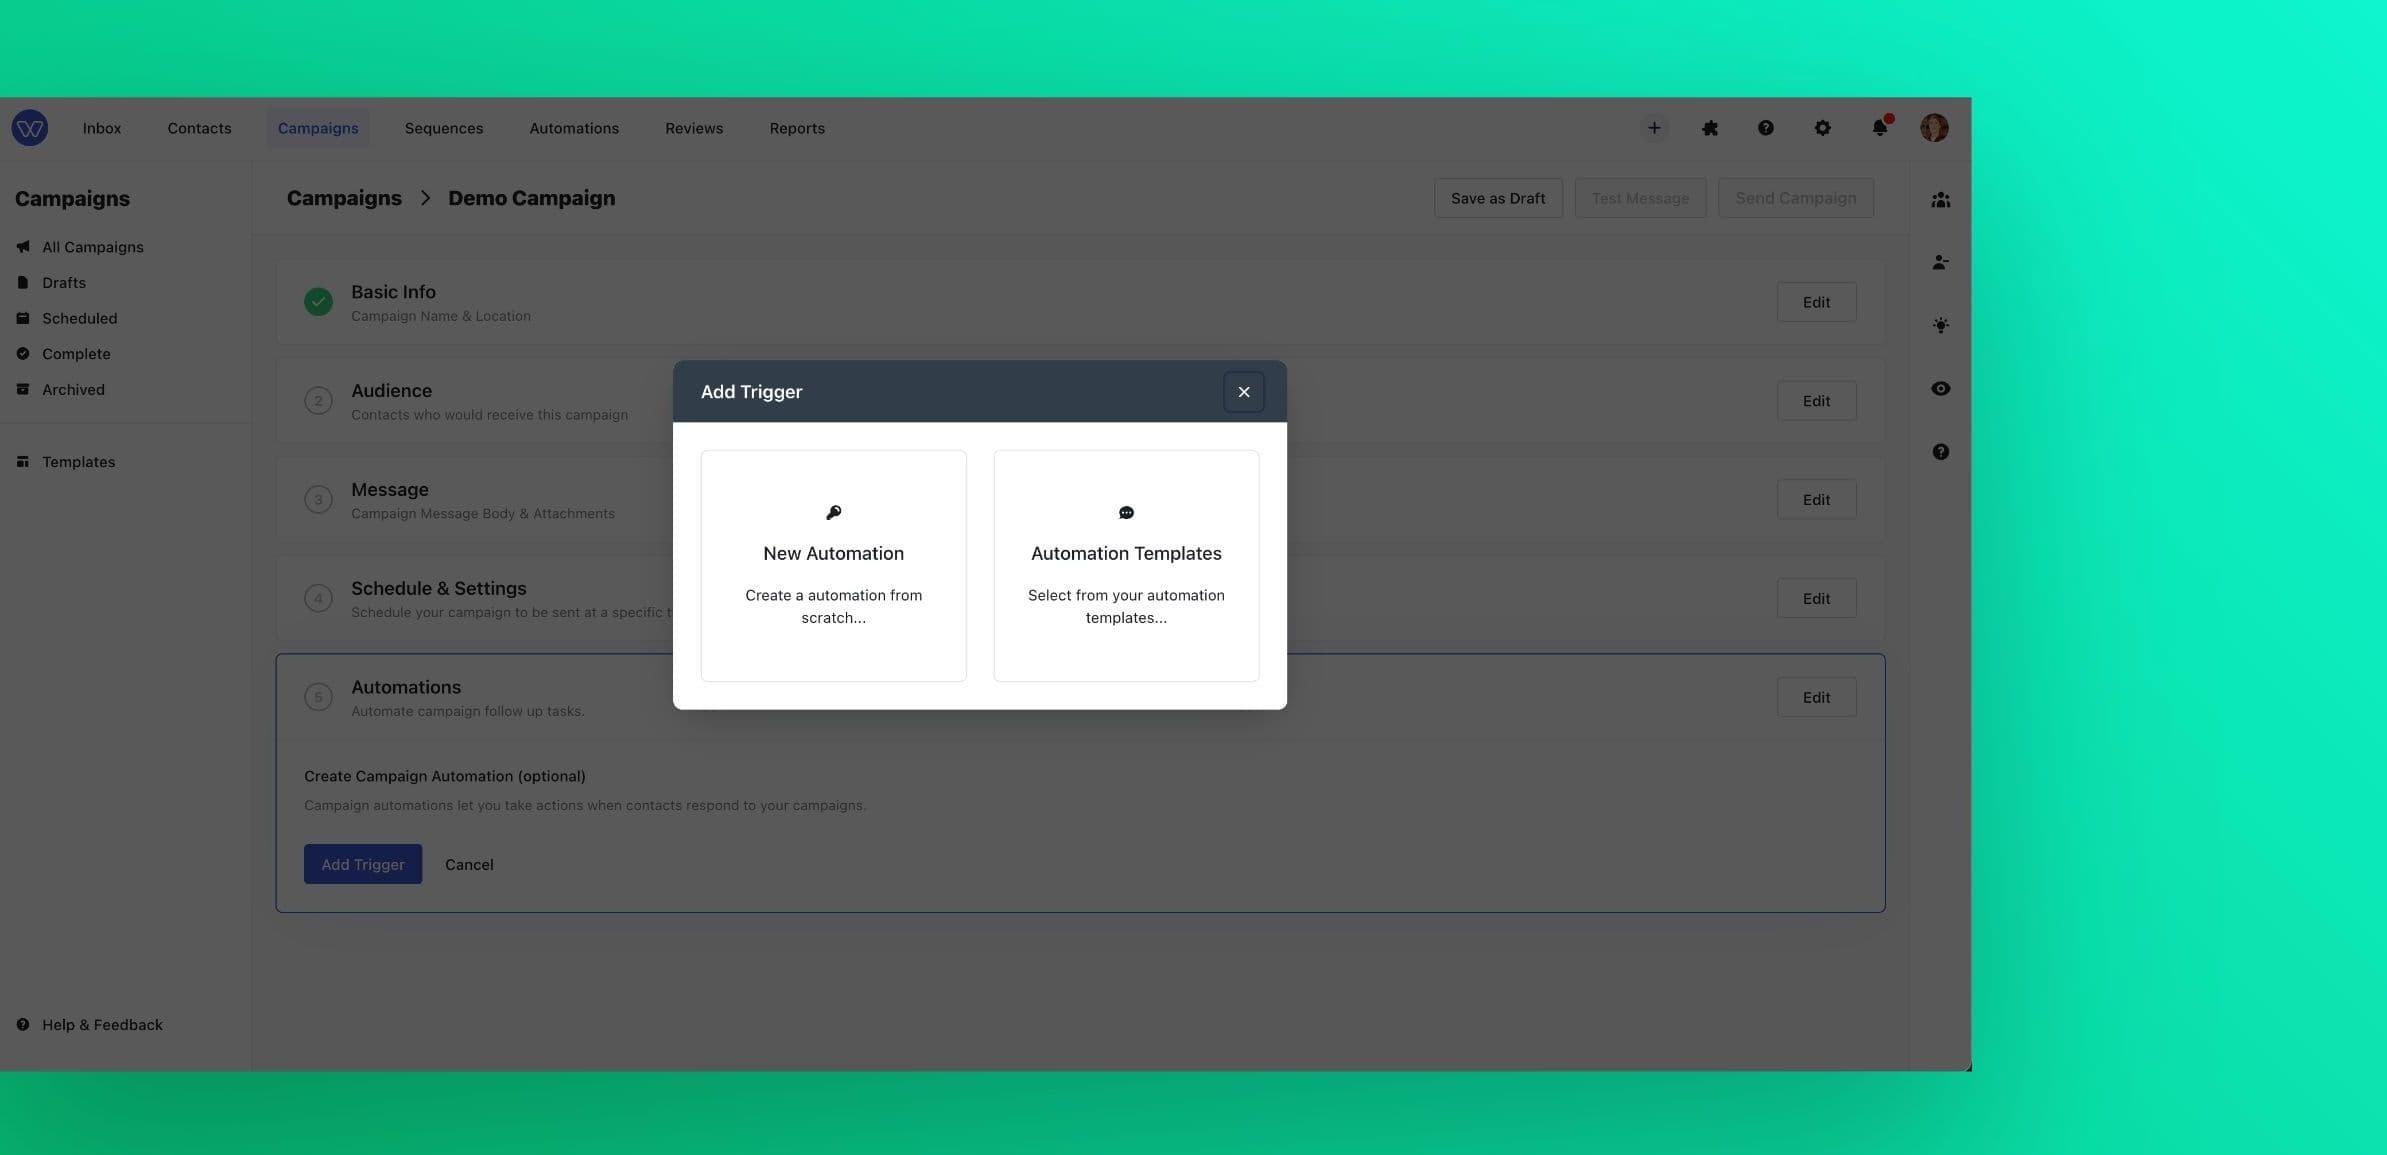Open Drafts in the left sidebar
Image resolution: width=2387 pixels, height=1155 pixels.
tap(63, 282)
